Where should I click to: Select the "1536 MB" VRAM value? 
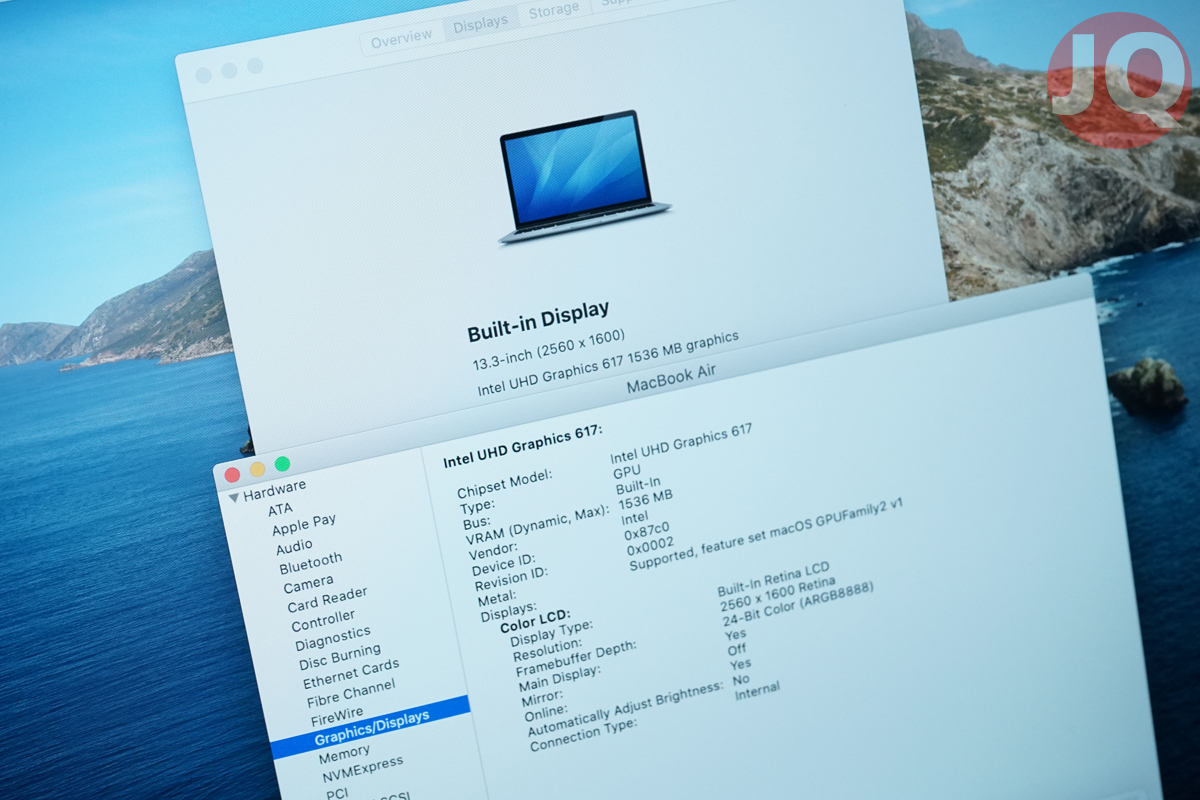(645, 499)
